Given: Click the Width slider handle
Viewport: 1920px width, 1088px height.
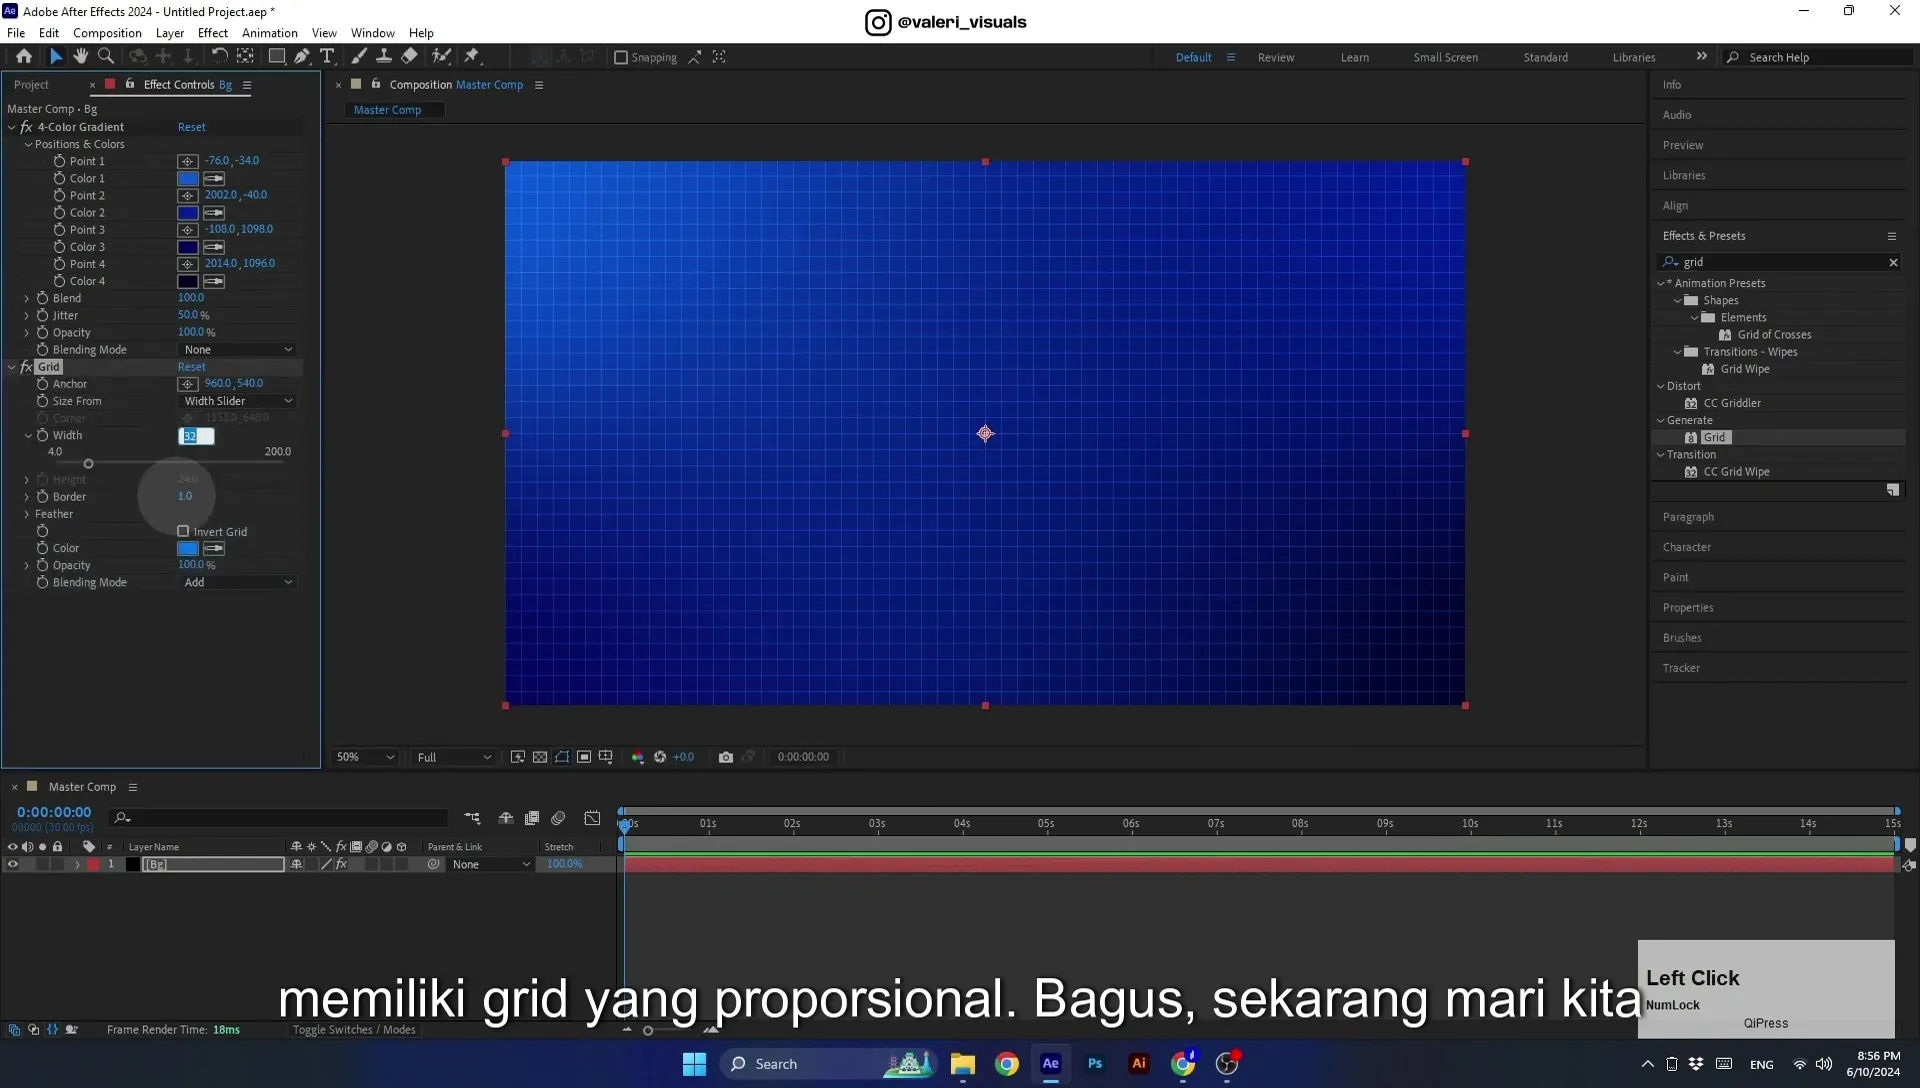Looking at the screenshot, I should coord(88,464).
